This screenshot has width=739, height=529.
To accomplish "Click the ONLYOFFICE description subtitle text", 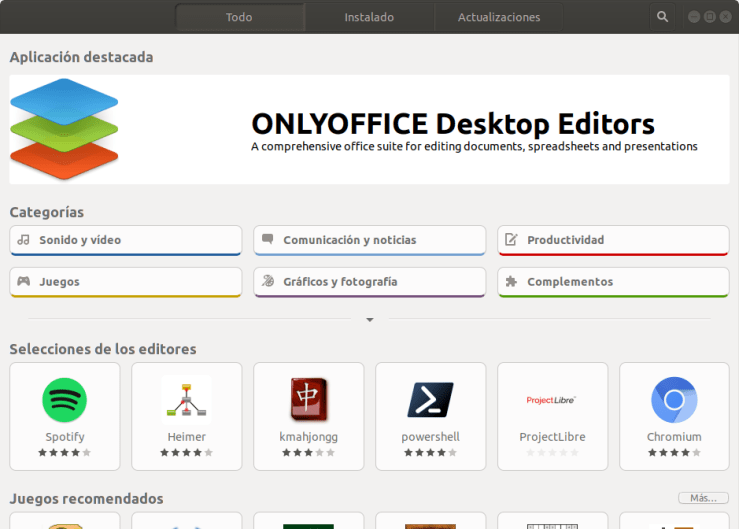I will (474, 147).
